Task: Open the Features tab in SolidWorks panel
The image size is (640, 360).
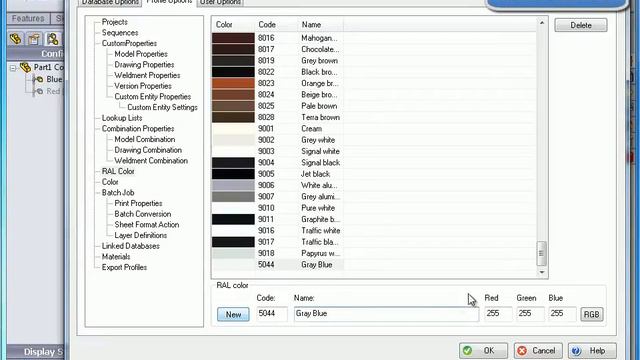Action: (28, 18)
